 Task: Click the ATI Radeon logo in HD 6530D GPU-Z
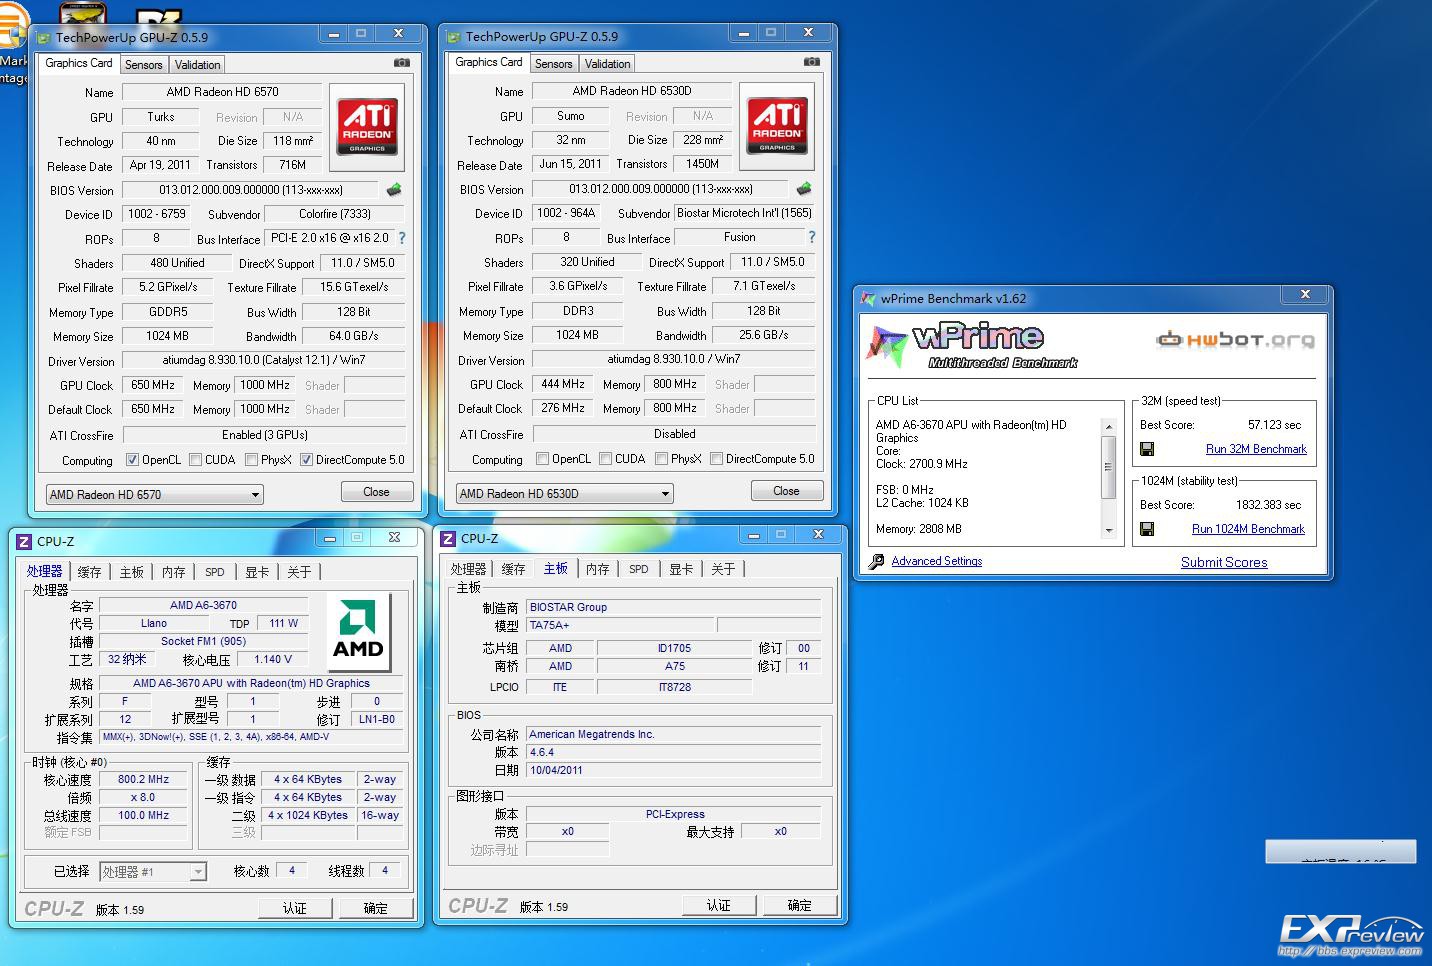coord(777,126)
